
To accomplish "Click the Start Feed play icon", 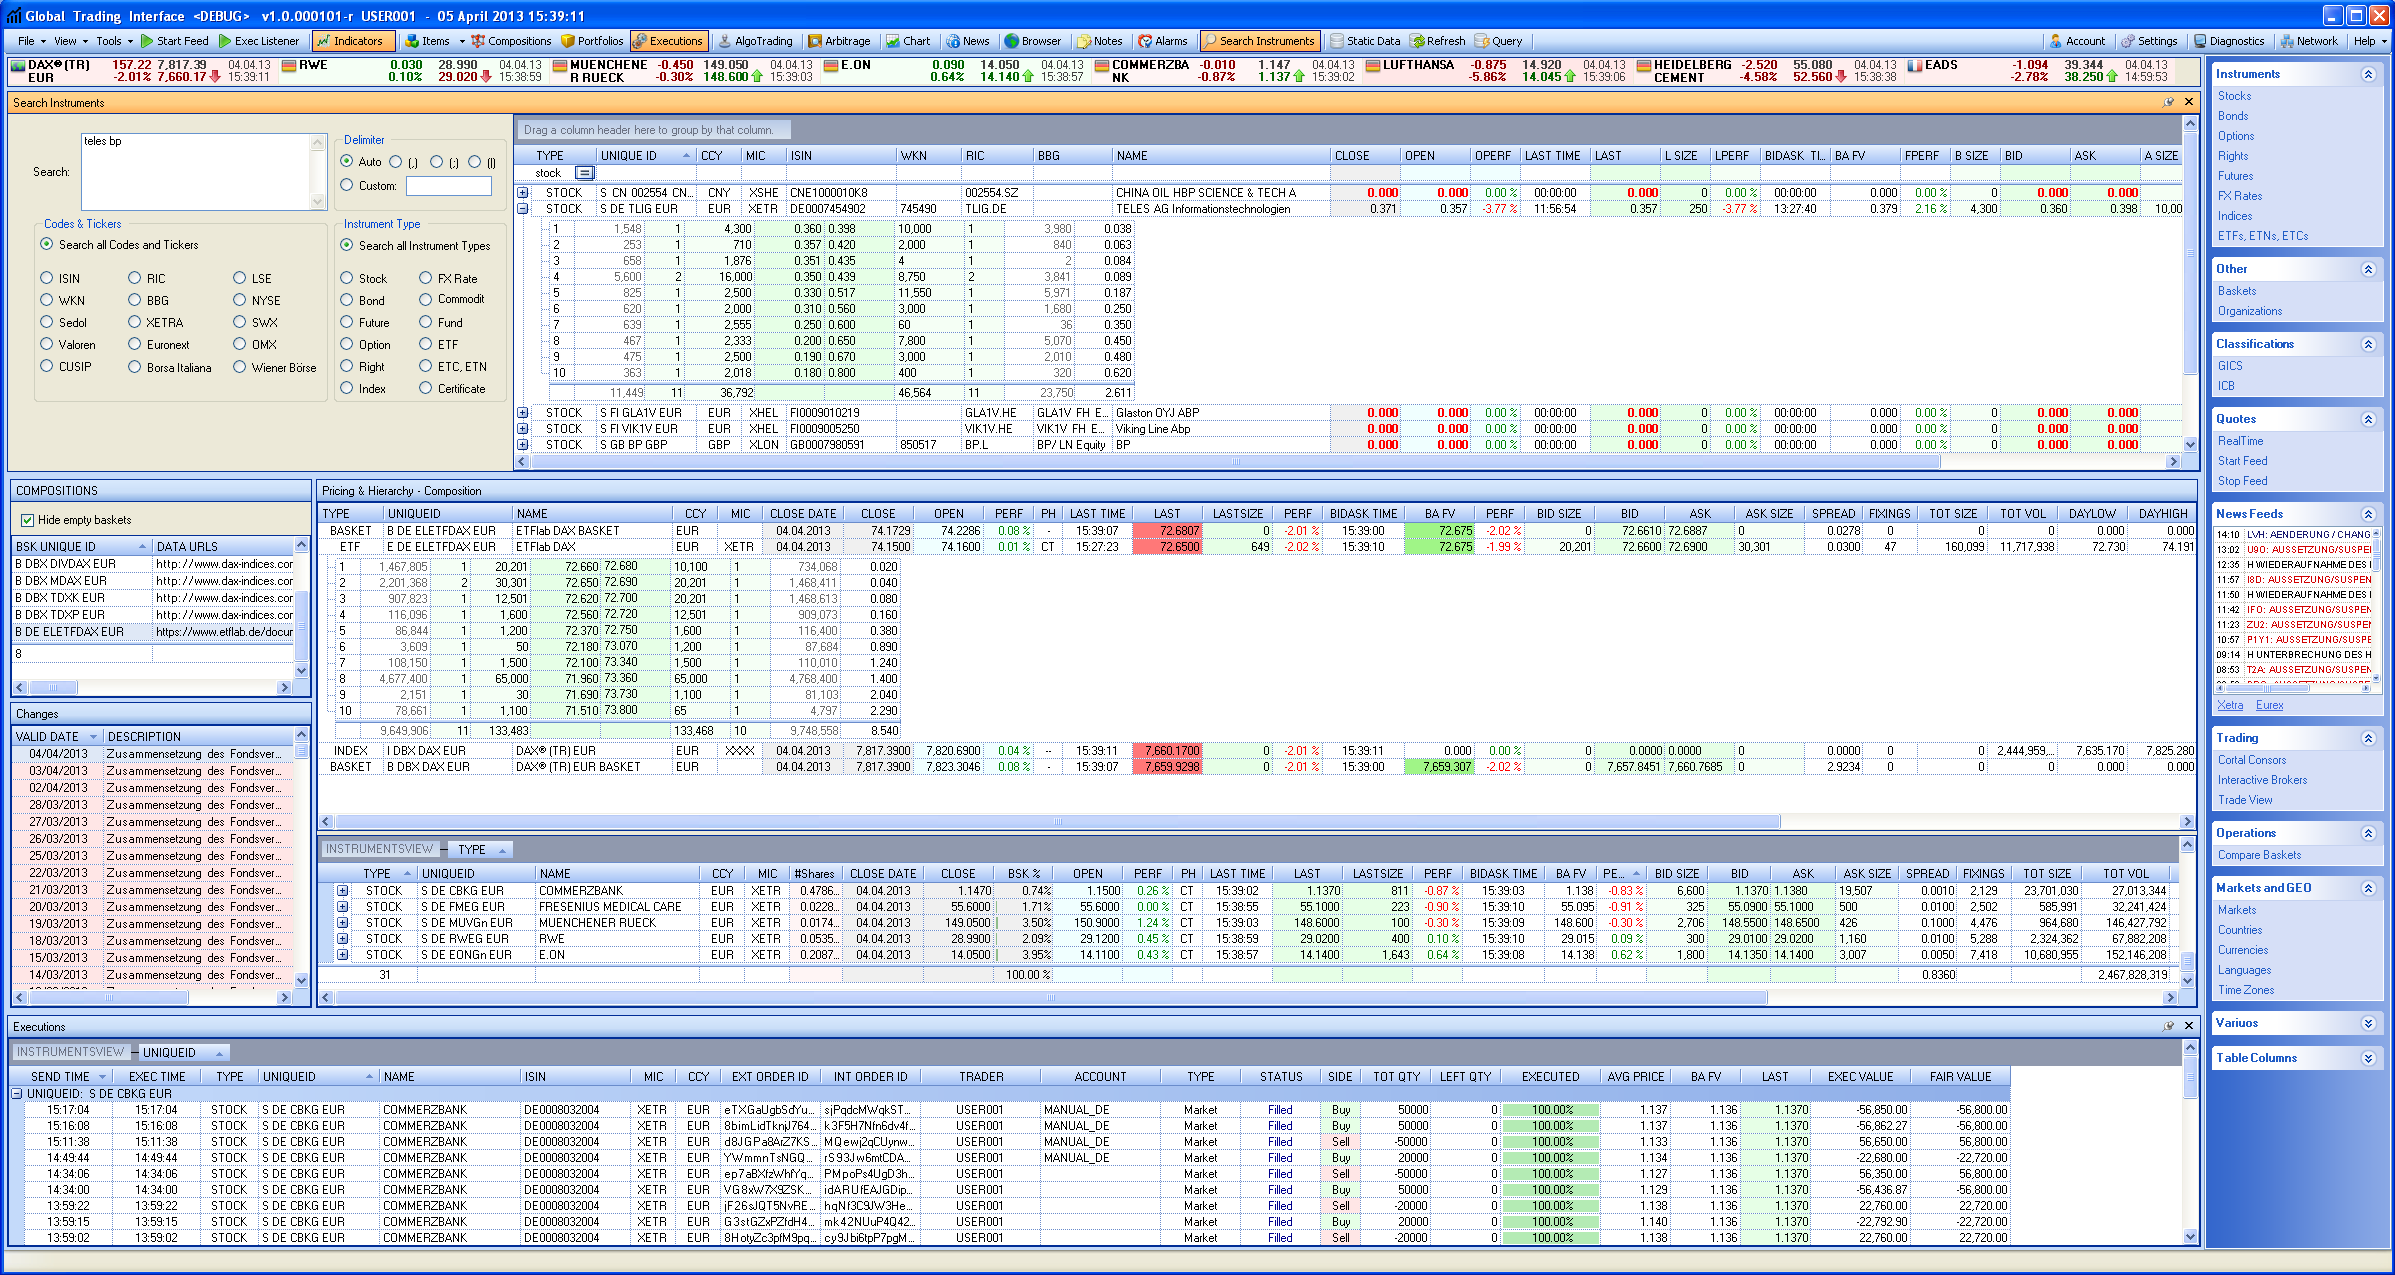I will 147,41.
